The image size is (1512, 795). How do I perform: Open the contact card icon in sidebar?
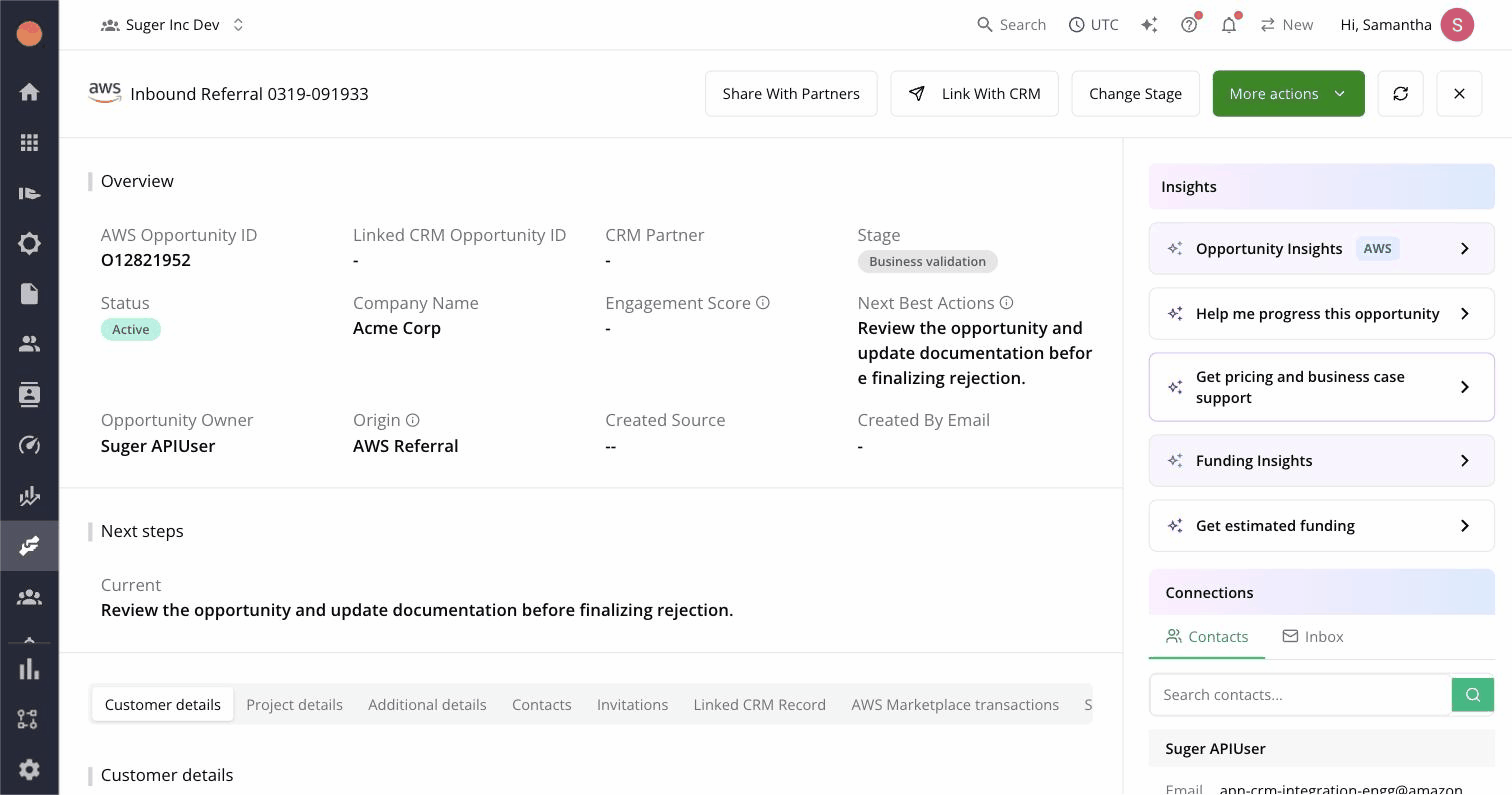[x=29, y=395]
